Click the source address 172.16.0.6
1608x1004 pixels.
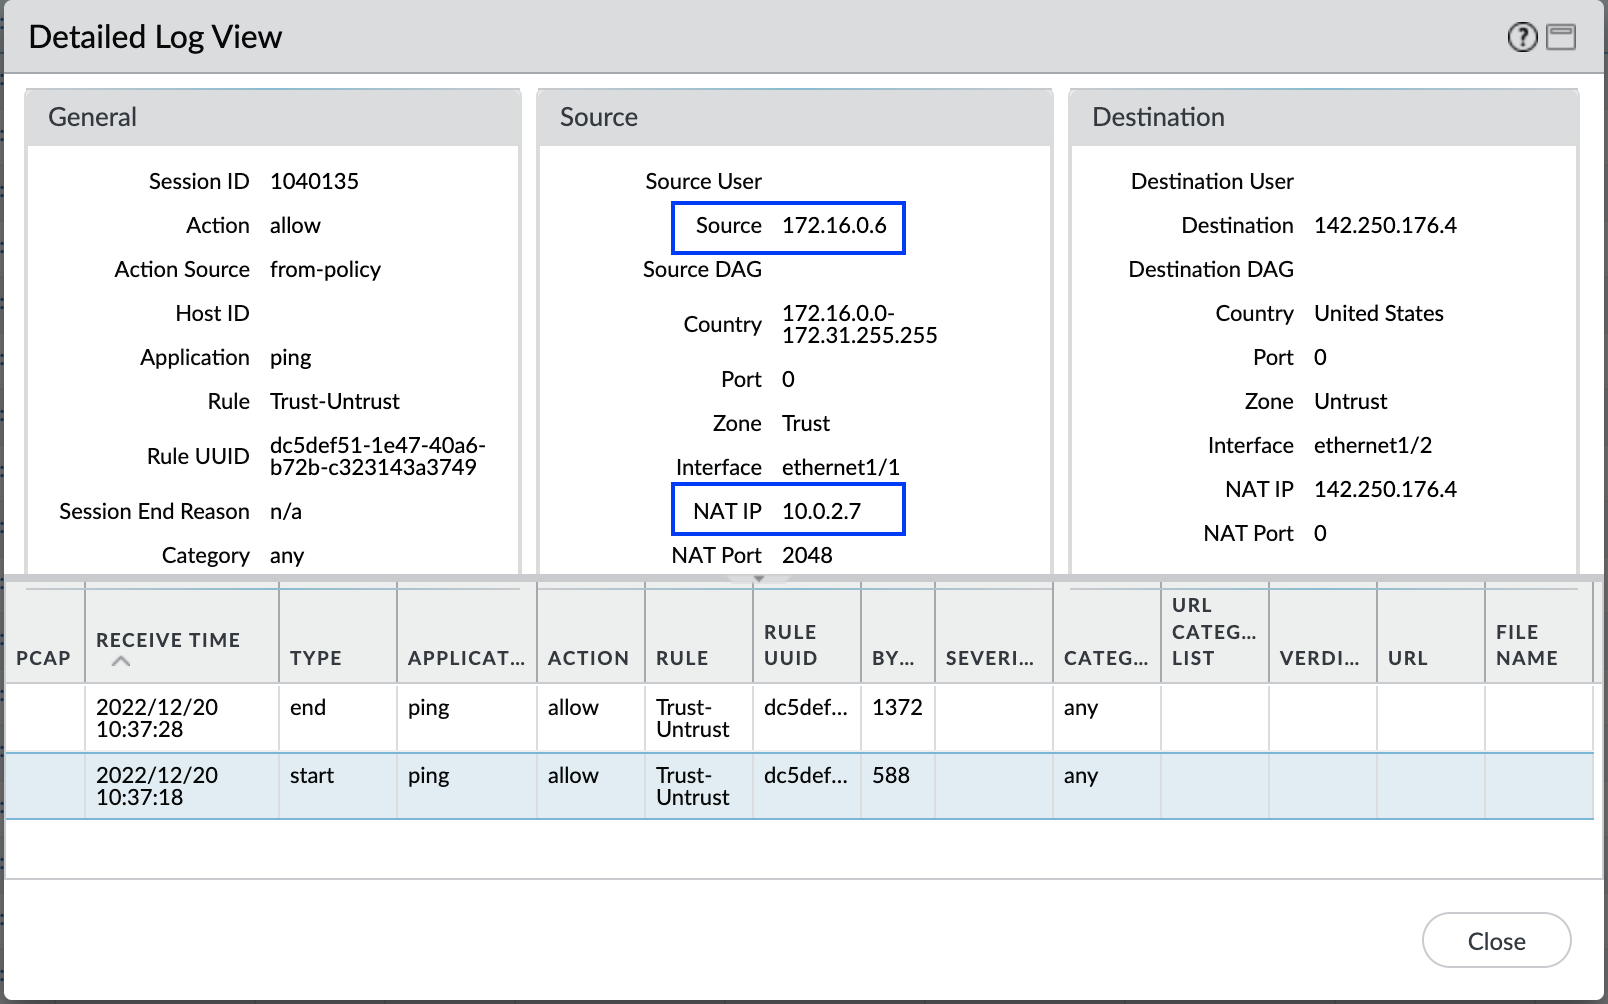[x=834, y=226]
